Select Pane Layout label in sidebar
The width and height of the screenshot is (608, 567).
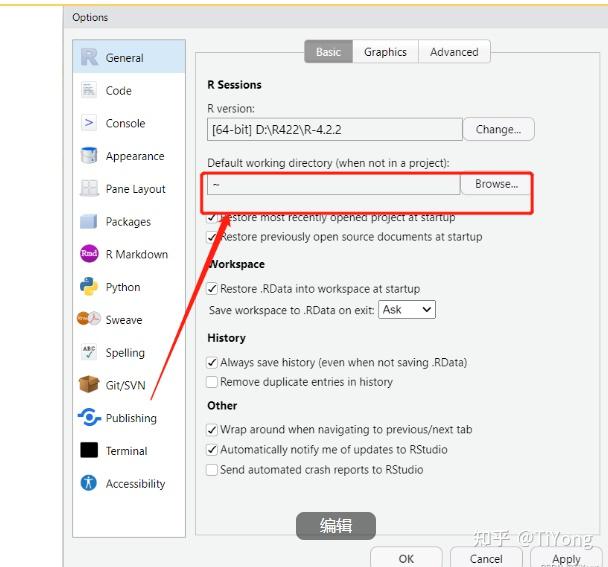[136, 189]
